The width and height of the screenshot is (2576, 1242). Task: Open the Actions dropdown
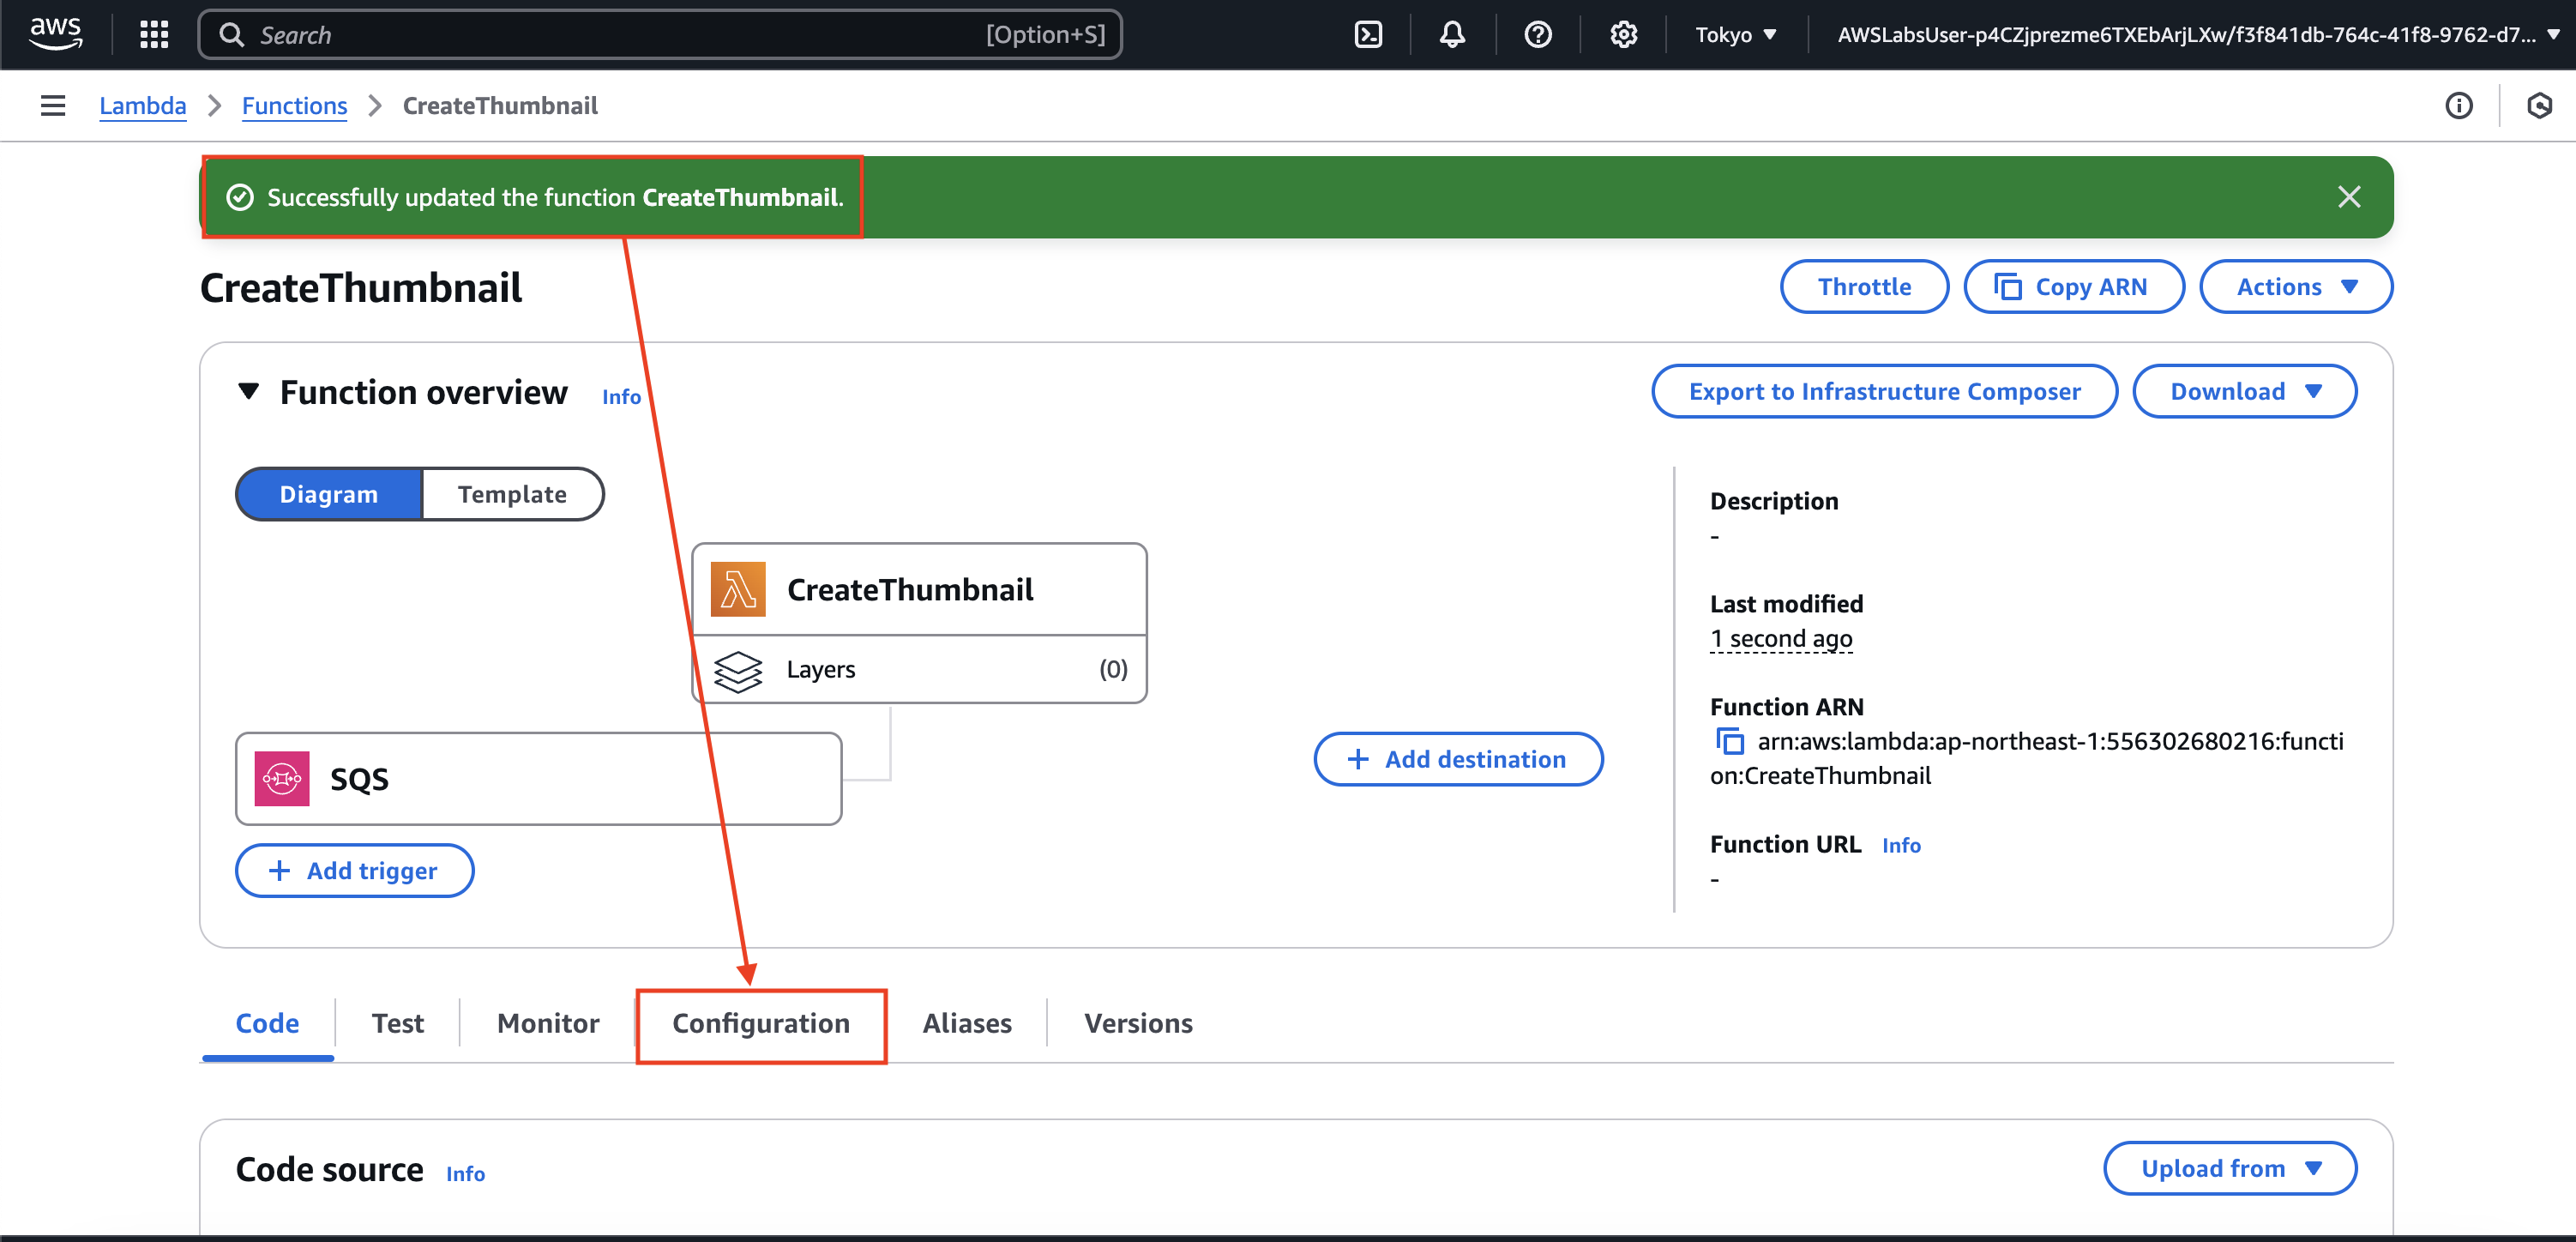coord(2296,287)
